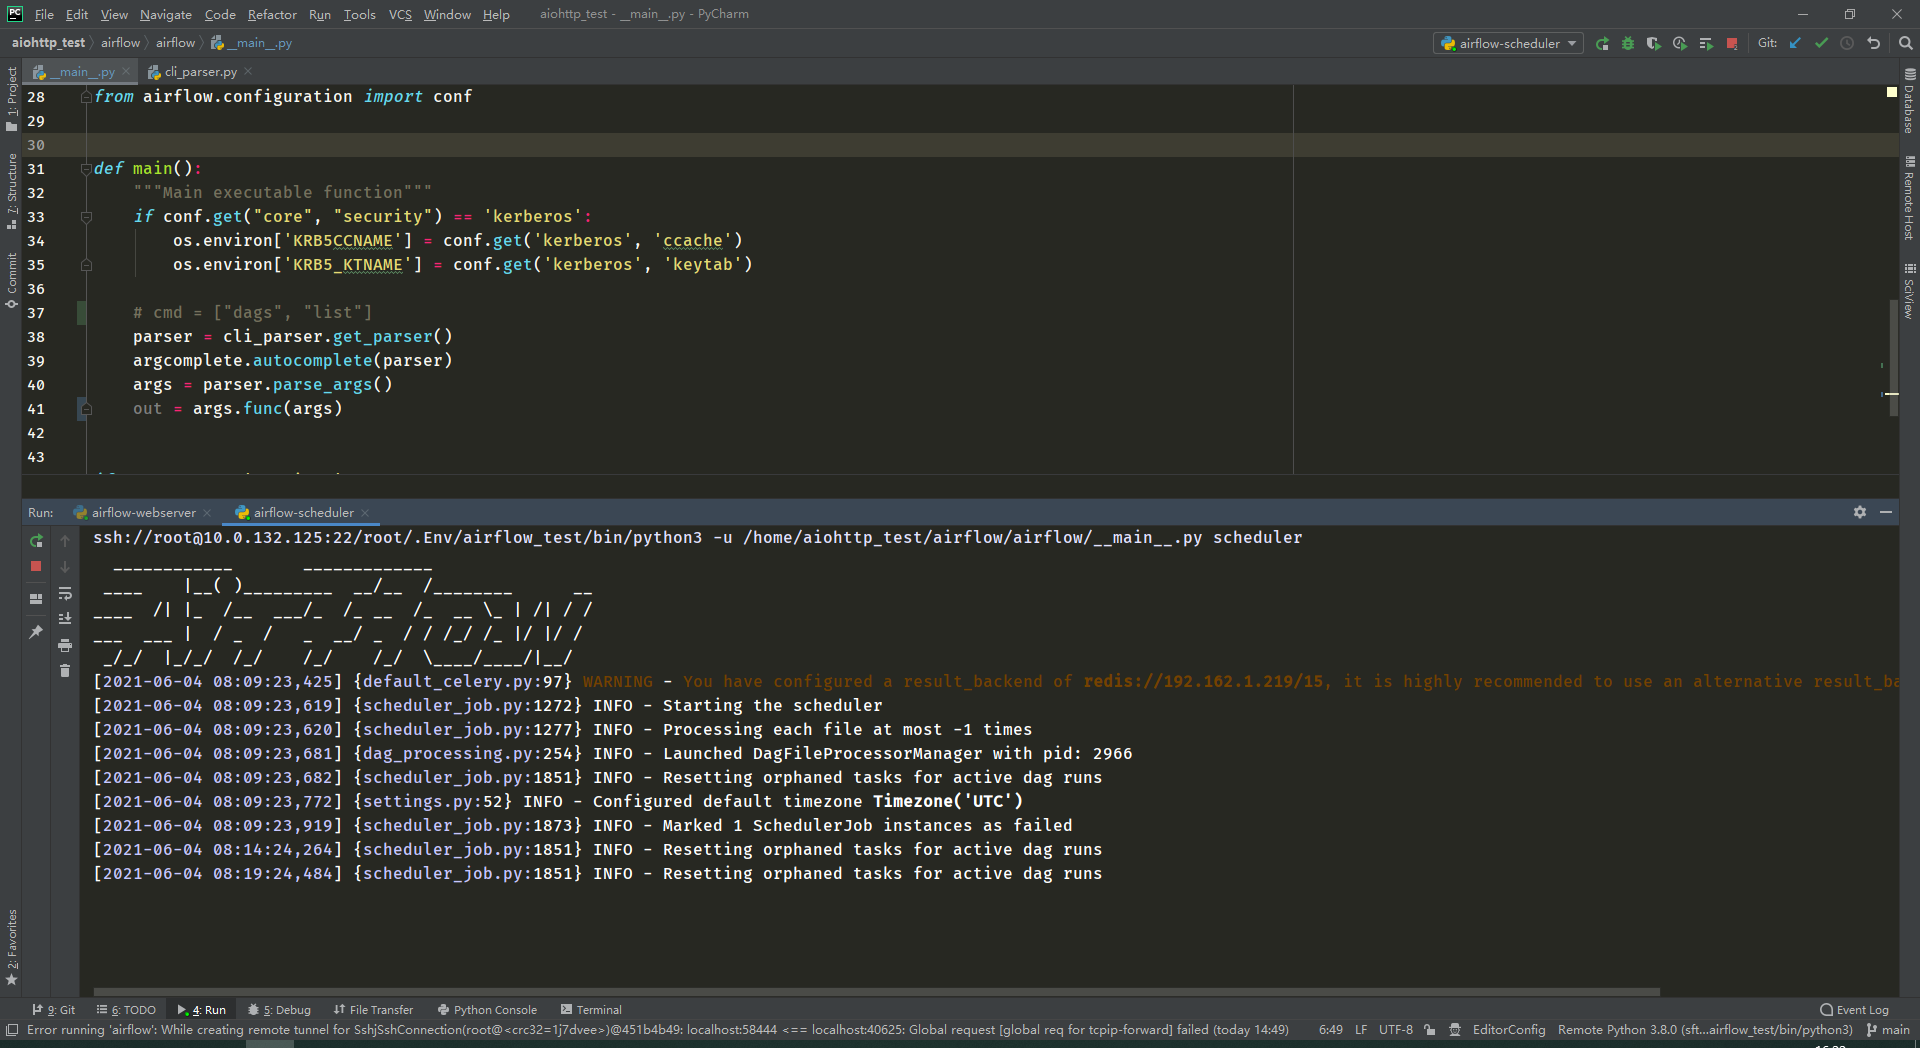Open the concurrency diagram run icon
The image size is (1920, 1048).
pos(1706,43)
